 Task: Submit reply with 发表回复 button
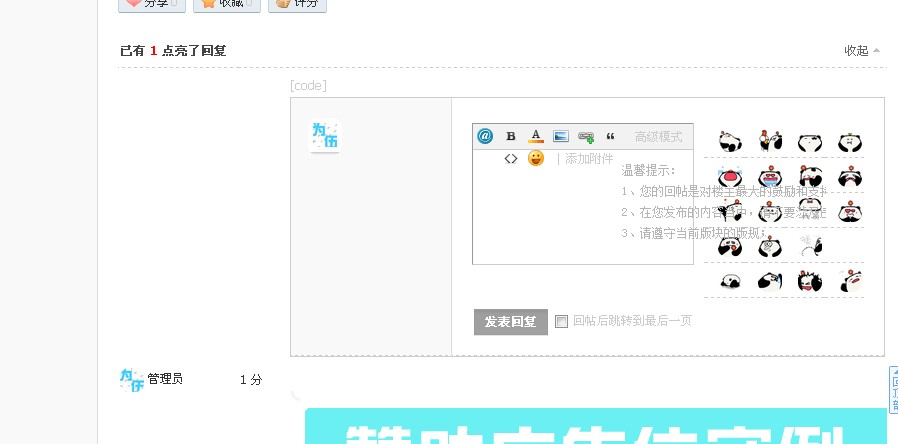(511, 322)
